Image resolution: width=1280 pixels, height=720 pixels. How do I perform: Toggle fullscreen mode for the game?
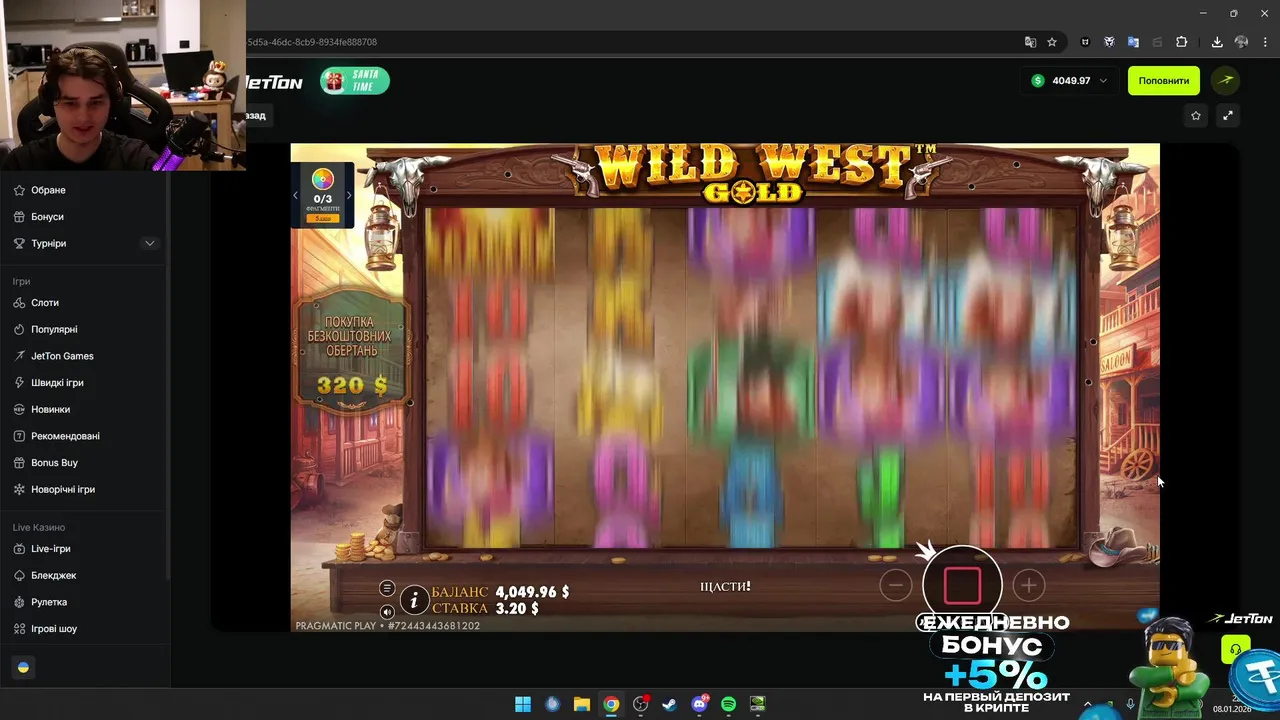tap(1228, 116)
